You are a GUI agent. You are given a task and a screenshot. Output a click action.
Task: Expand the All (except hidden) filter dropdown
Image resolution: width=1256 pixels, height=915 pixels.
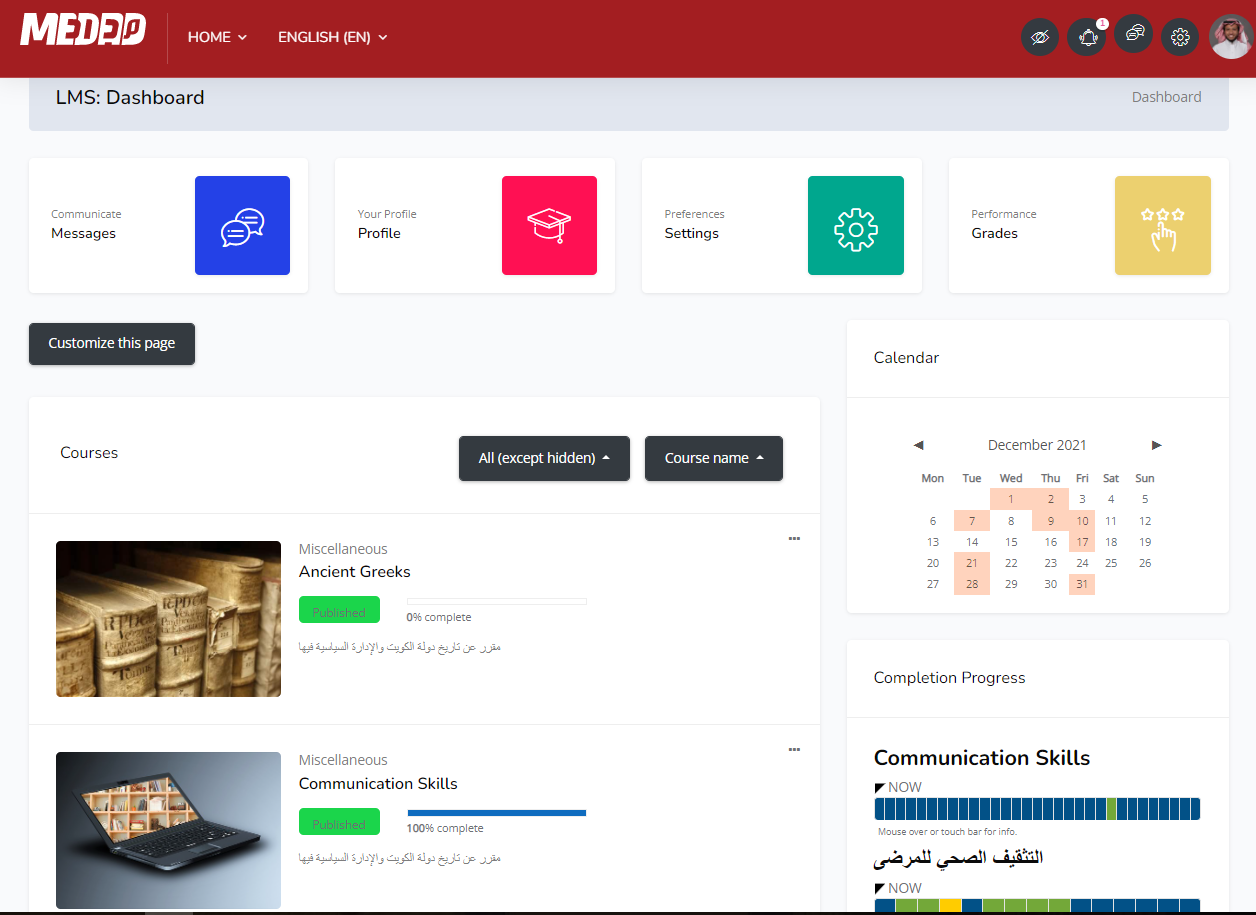[x=544, y=458]
